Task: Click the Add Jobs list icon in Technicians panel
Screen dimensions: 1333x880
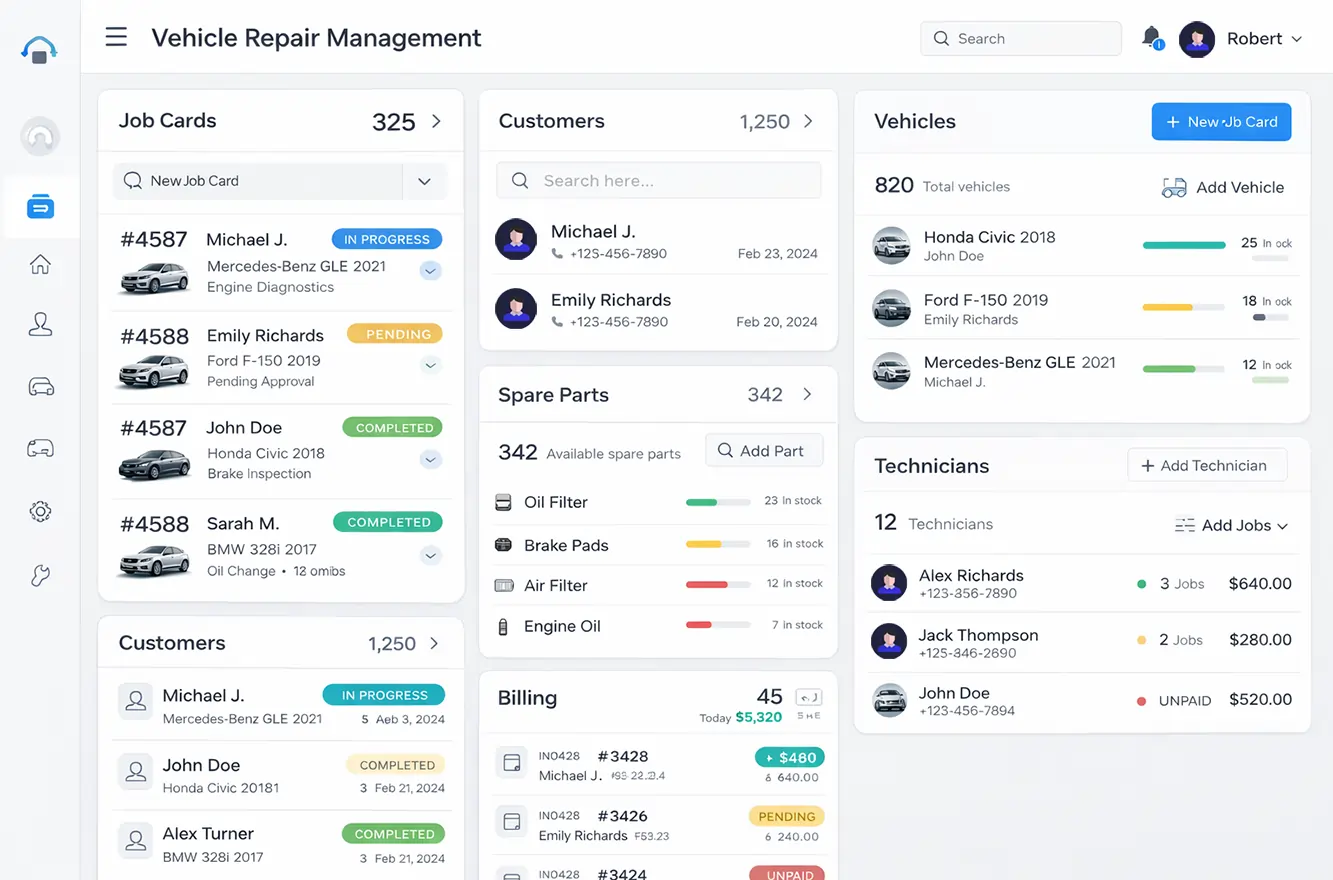Action: point(1184,524)
